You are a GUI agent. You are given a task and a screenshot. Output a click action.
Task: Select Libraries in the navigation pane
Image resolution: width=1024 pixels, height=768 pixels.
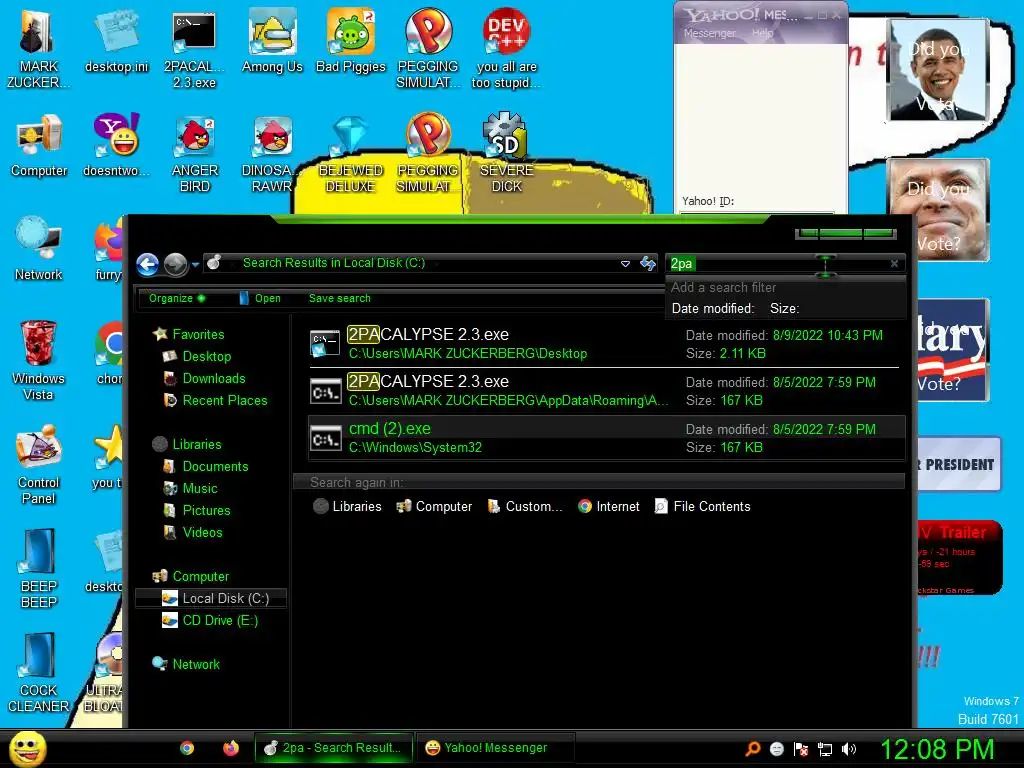coord(187,445)
